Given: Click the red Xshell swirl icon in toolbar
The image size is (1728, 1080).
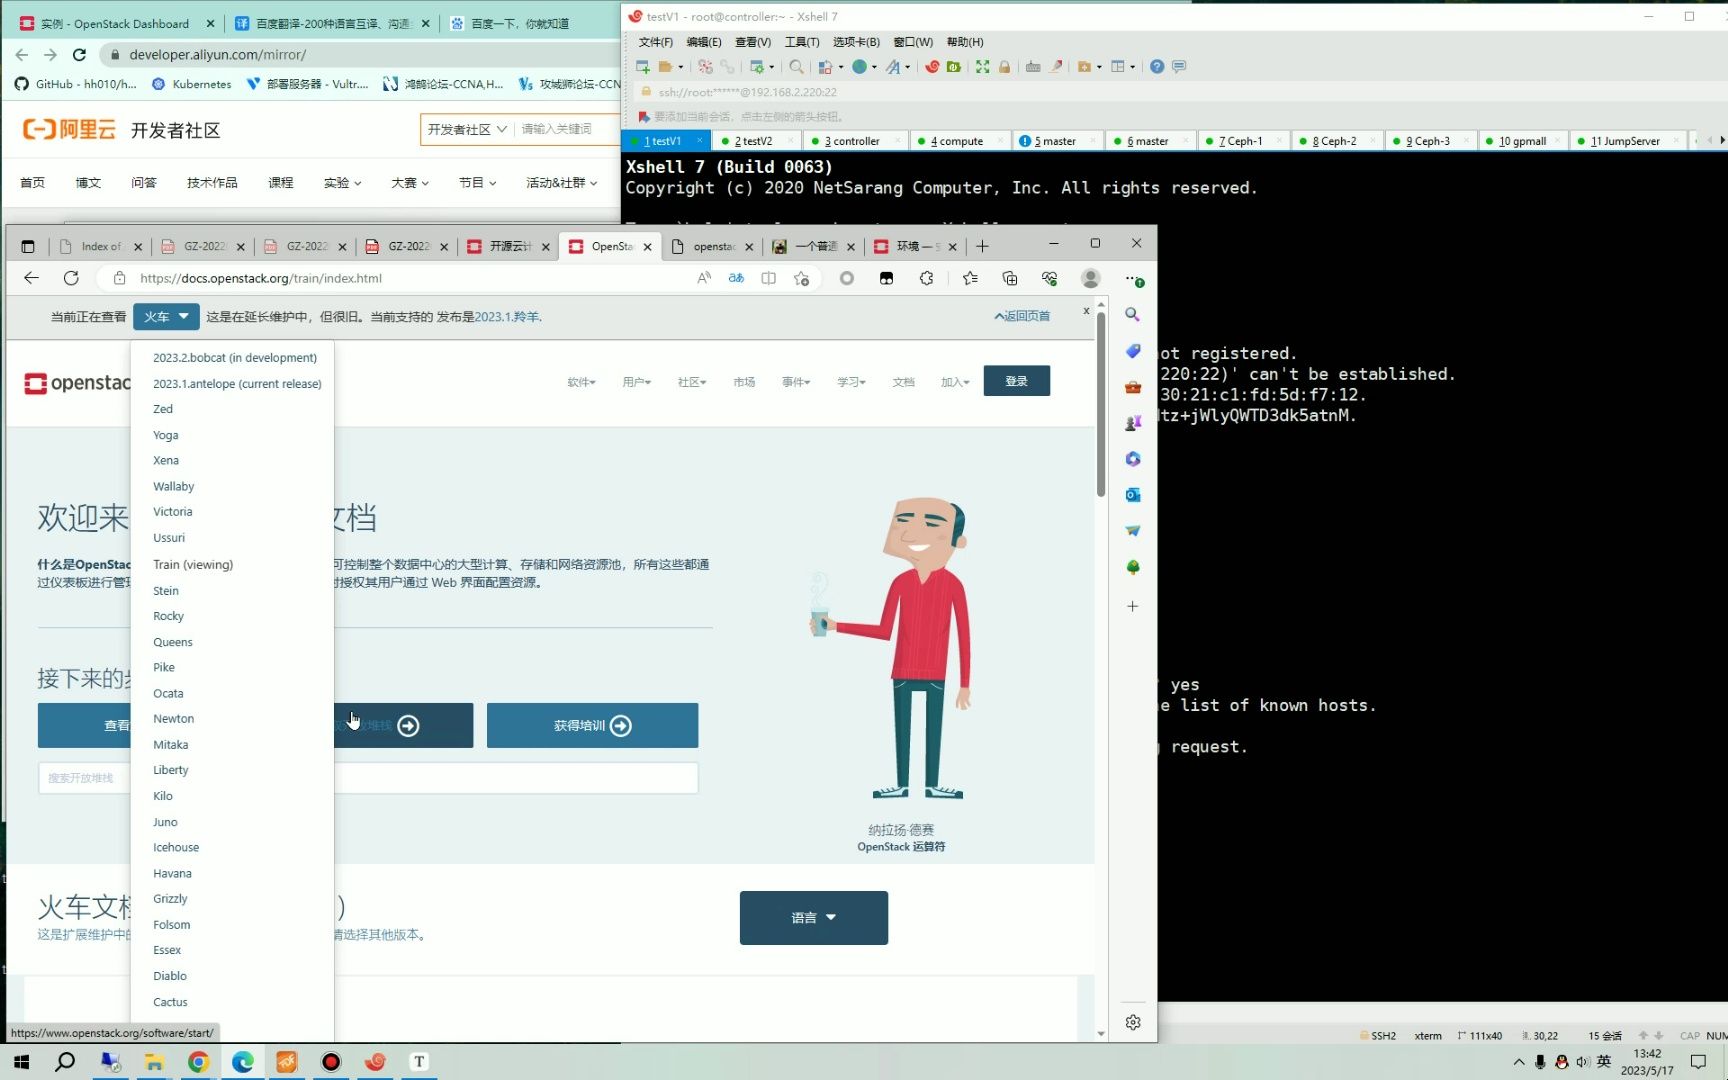Looking at the screenshot, I should click(932, 67).
